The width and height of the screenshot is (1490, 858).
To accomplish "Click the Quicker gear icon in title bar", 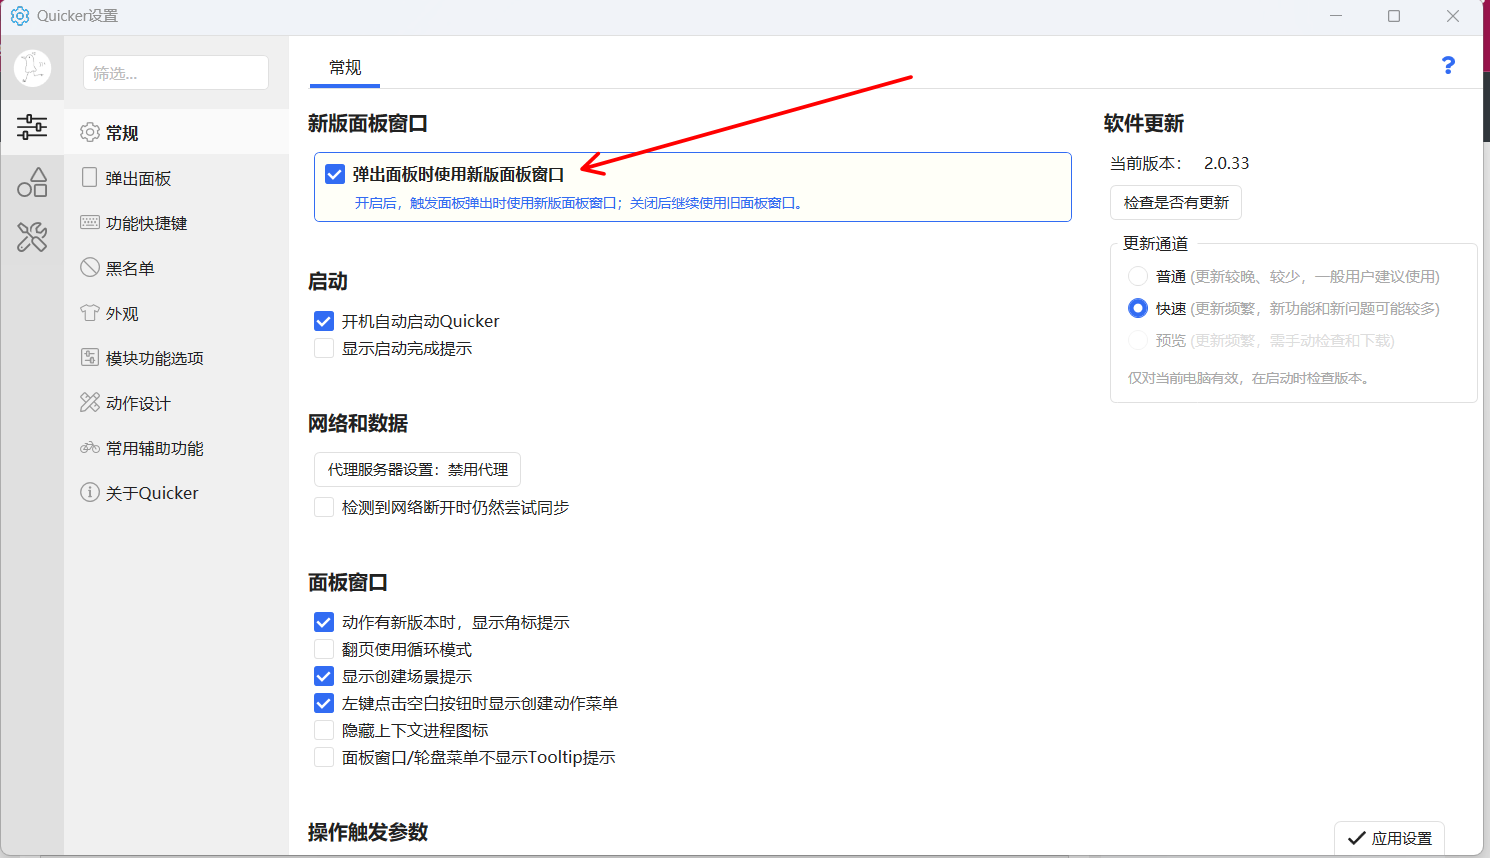I will coord(20,16).
